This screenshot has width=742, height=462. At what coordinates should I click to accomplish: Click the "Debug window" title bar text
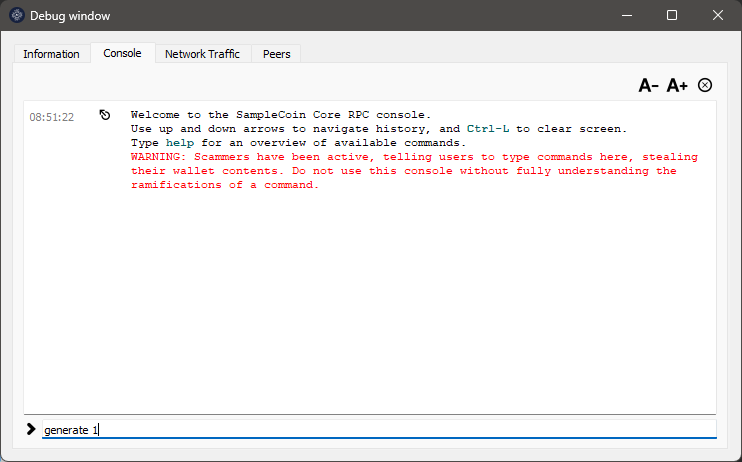pos(70,16)
